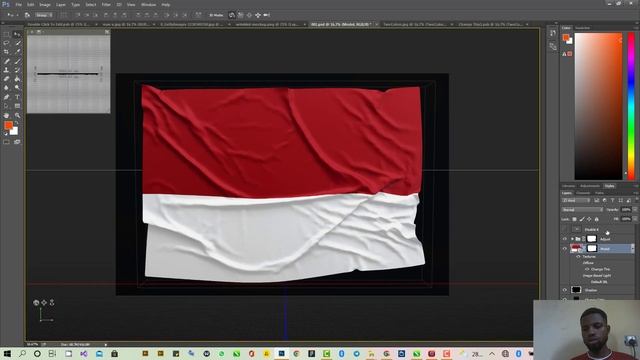Select the Pen tool
640x360 pixels.
tap(7, 97)
